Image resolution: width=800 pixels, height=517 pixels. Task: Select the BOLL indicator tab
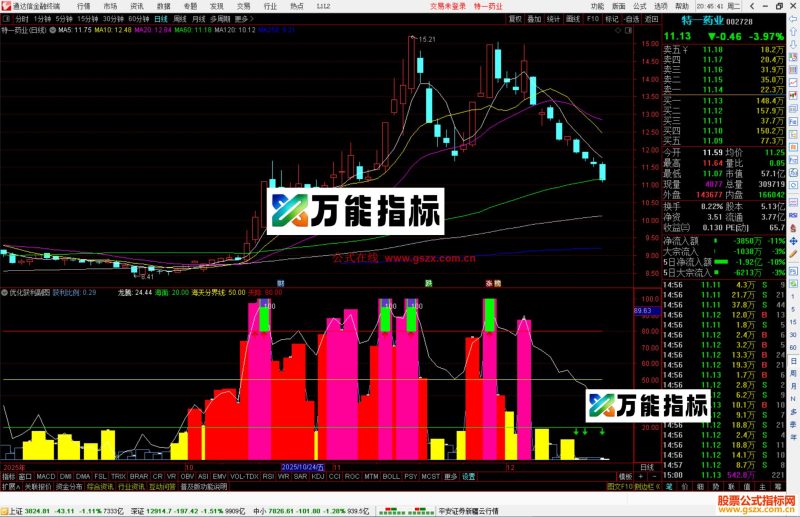[391, 476]
